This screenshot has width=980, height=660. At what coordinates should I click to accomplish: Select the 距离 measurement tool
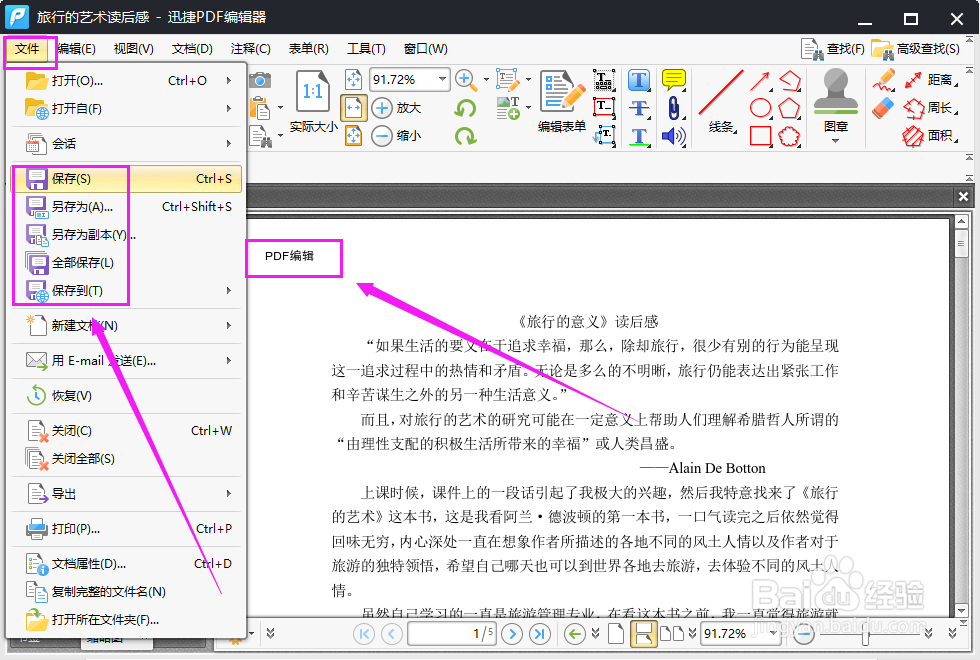click(931, 80)
